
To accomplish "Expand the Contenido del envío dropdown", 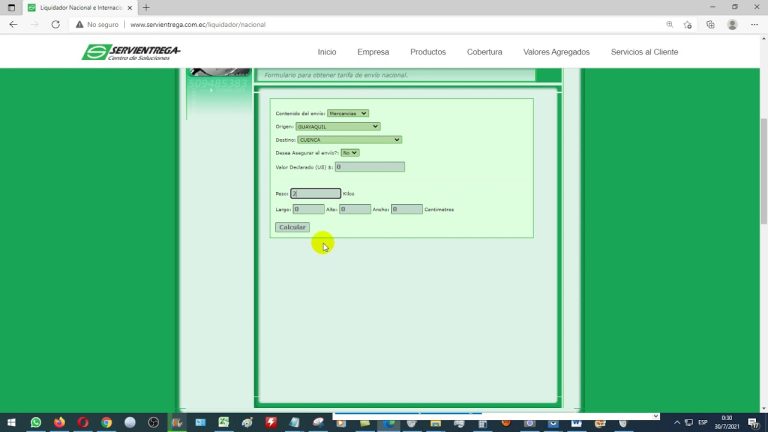I will [x=348, y=113].
